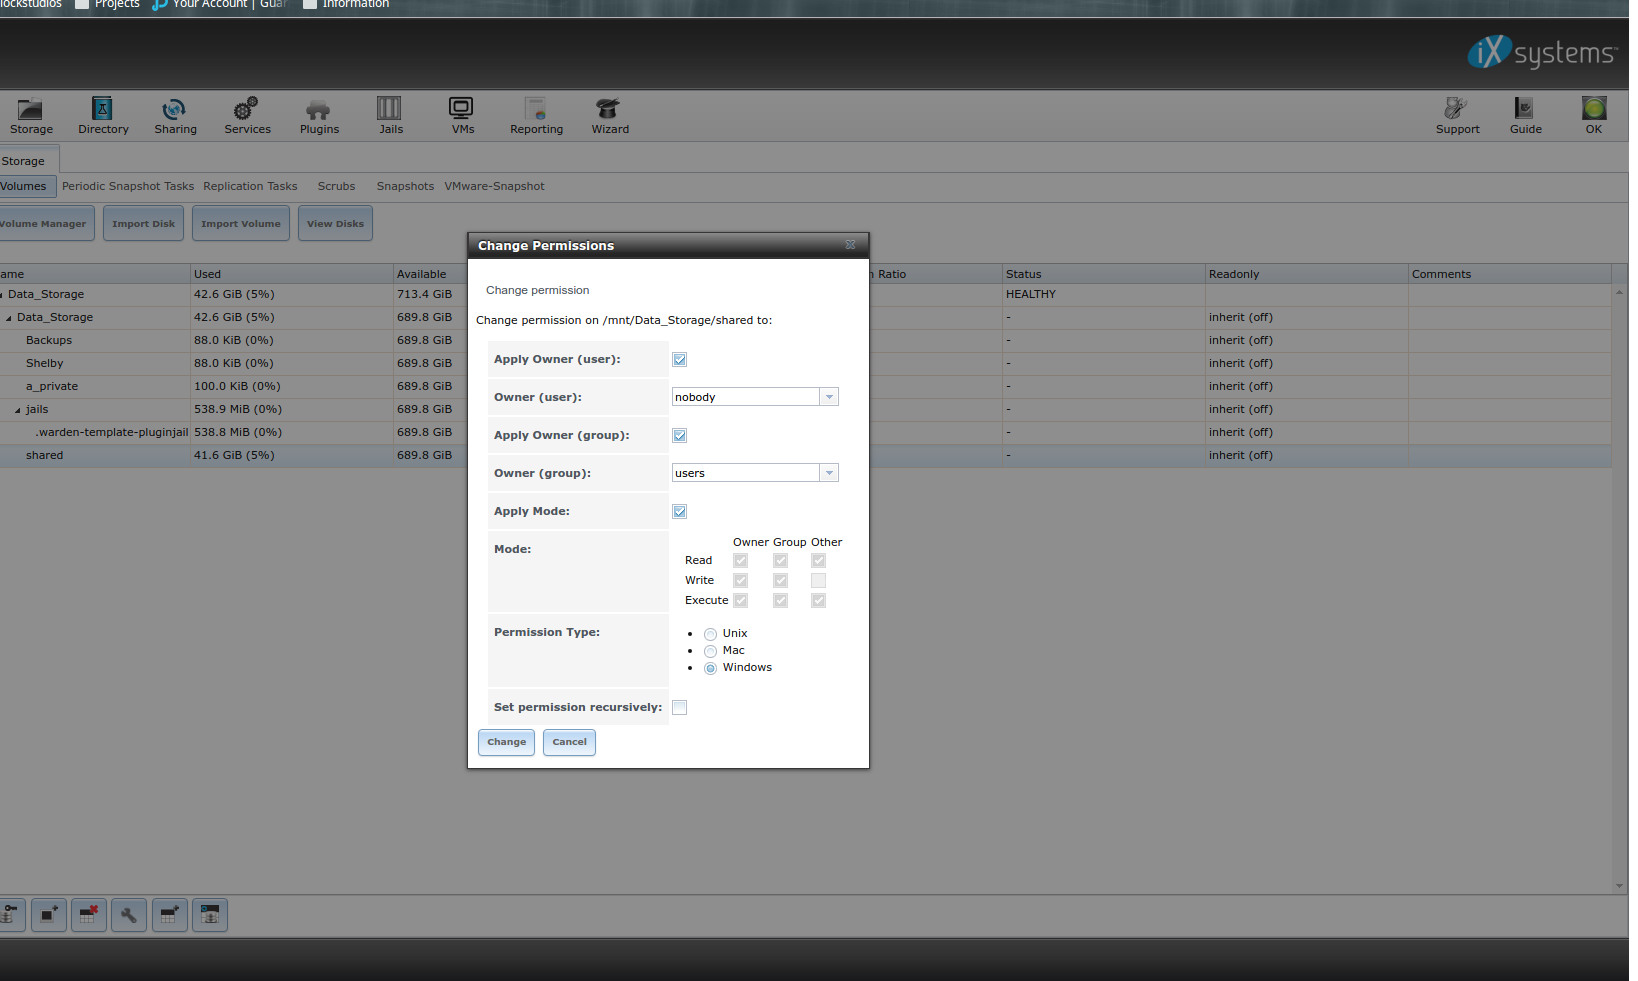Click the Cancel button in dialog

(569, 742)
